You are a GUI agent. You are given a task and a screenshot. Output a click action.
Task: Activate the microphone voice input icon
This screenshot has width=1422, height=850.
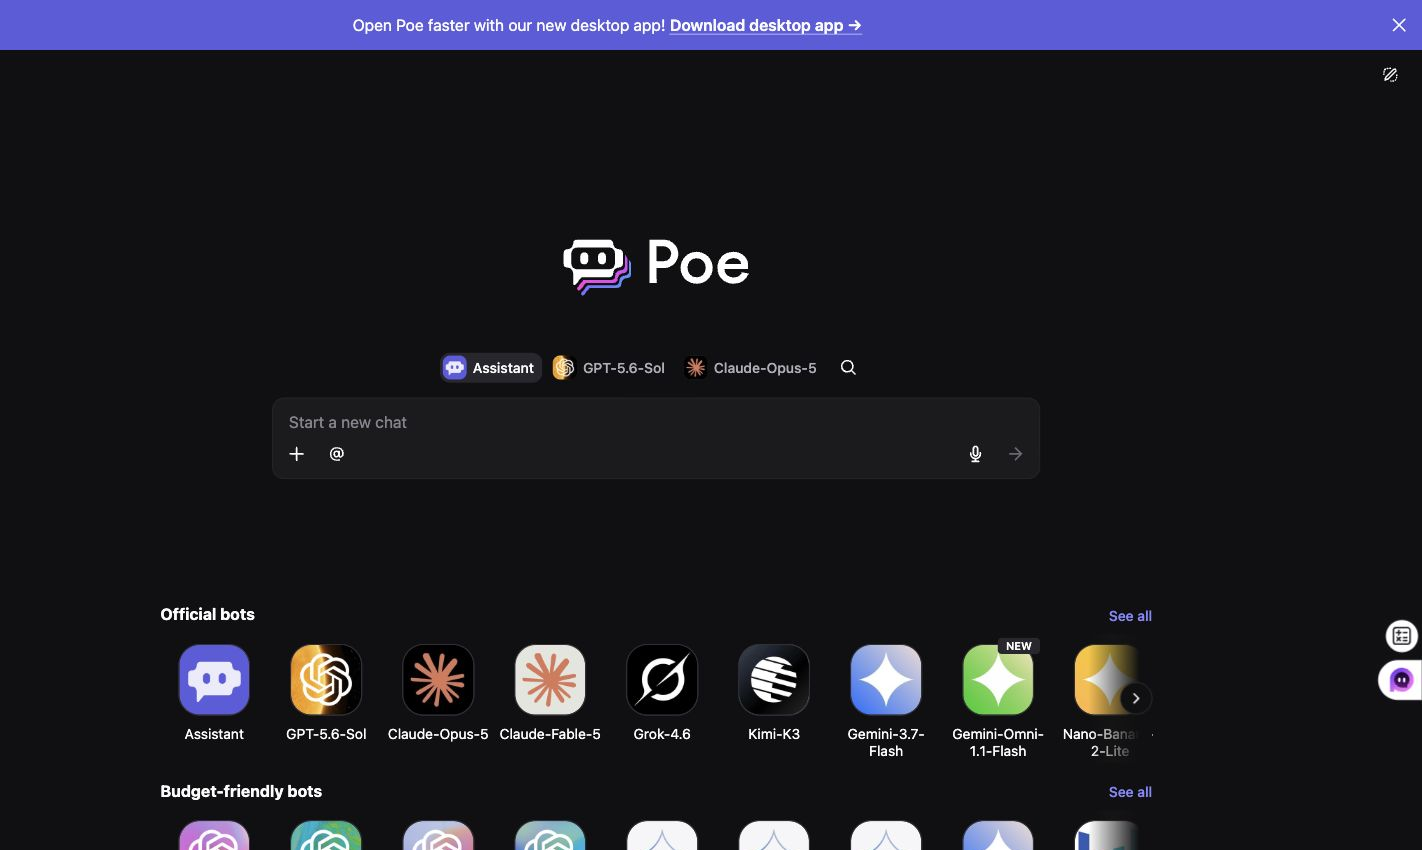pyautogui.click(x=975, y=454)
